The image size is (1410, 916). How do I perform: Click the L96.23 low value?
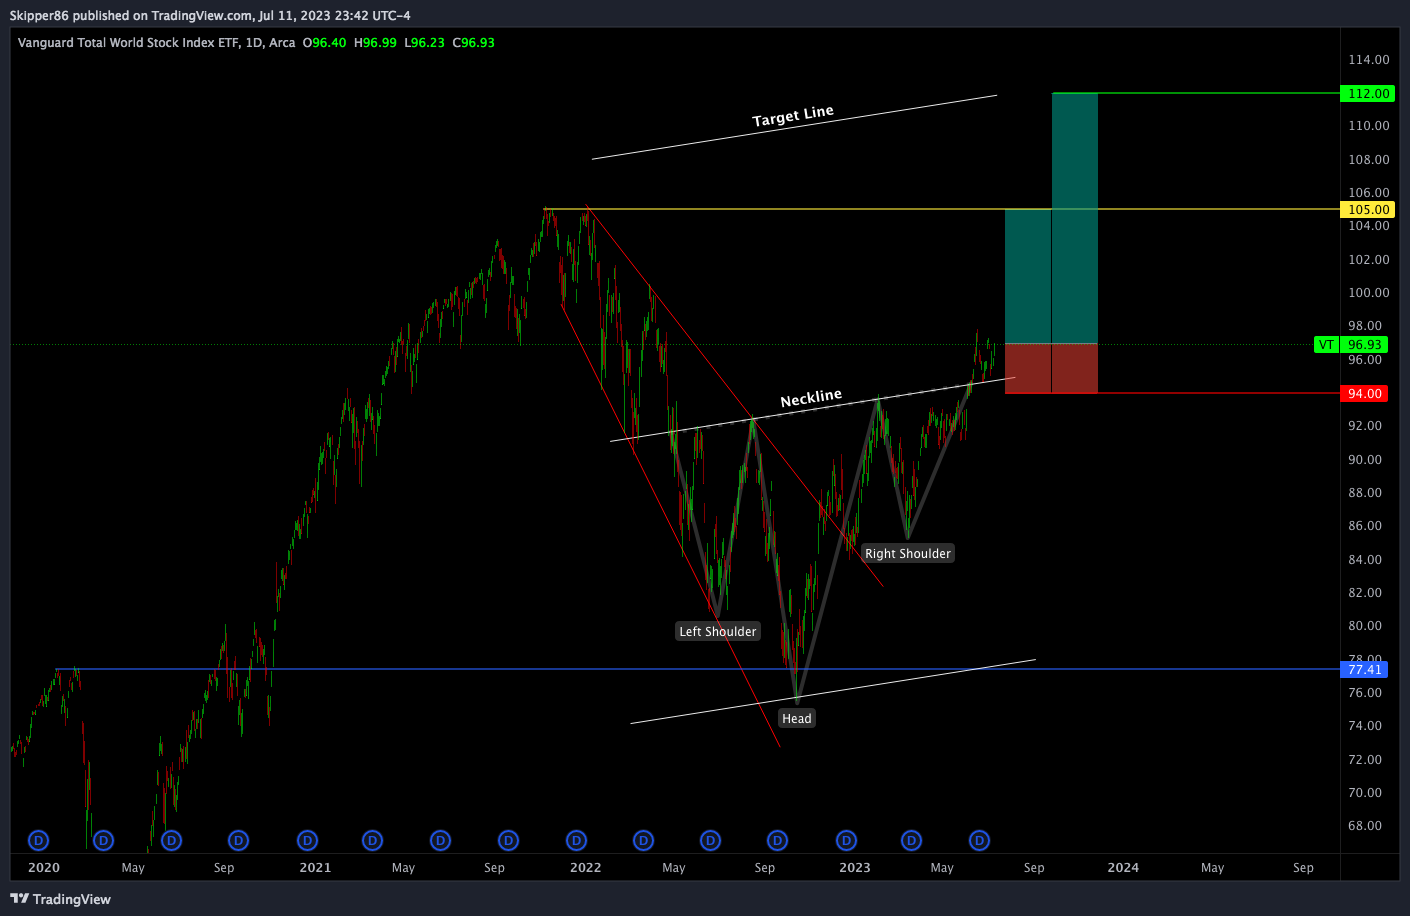pyautogui.click(x=424, y=43)
